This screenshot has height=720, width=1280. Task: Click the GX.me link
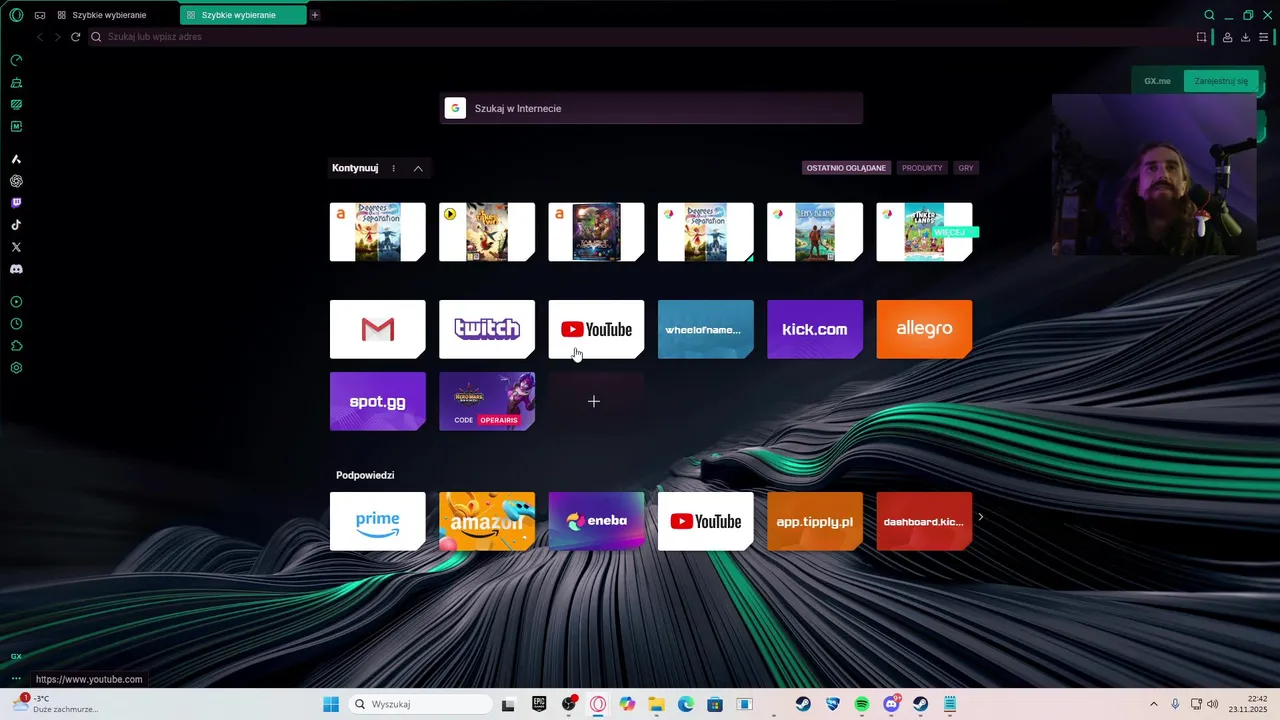point(1157,81)
